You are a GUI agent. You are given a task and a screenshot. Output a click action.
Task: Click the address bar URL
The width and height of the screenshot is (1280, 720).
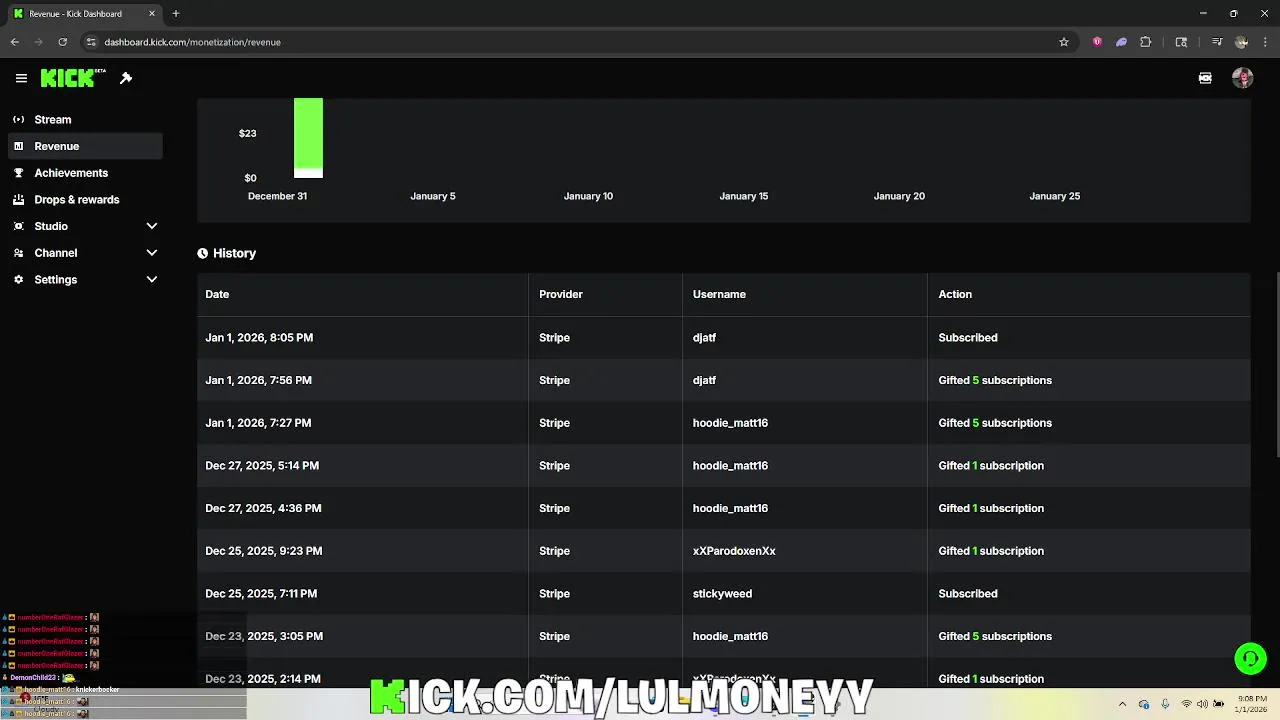tap(192, 42)
